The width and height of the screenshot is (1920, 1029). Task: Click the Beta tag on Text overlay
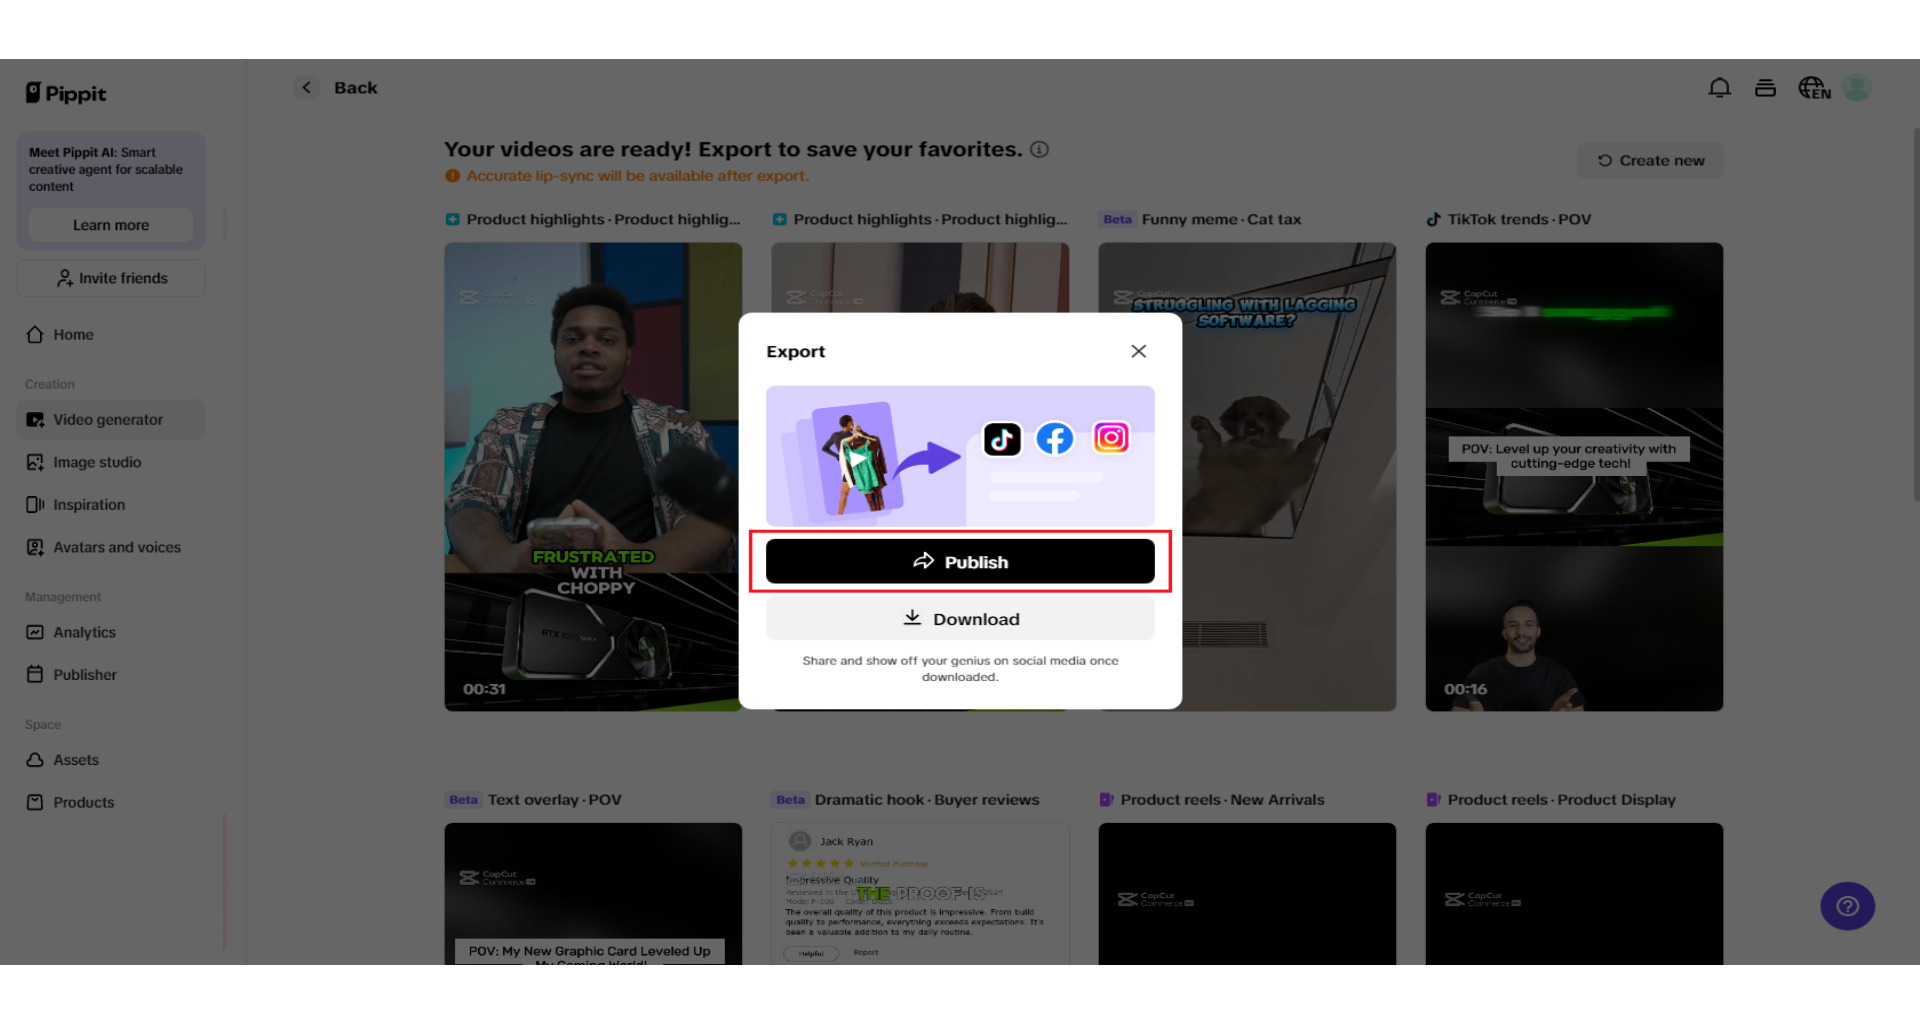[x=463, y=800]
